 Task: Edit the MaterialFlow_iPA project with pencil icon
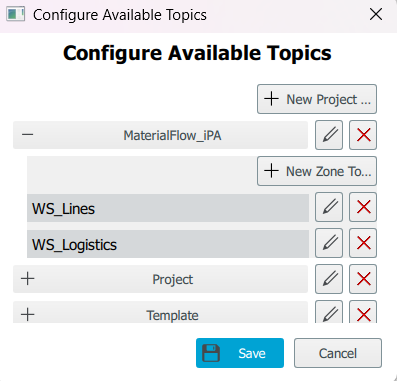click(329, 135)
